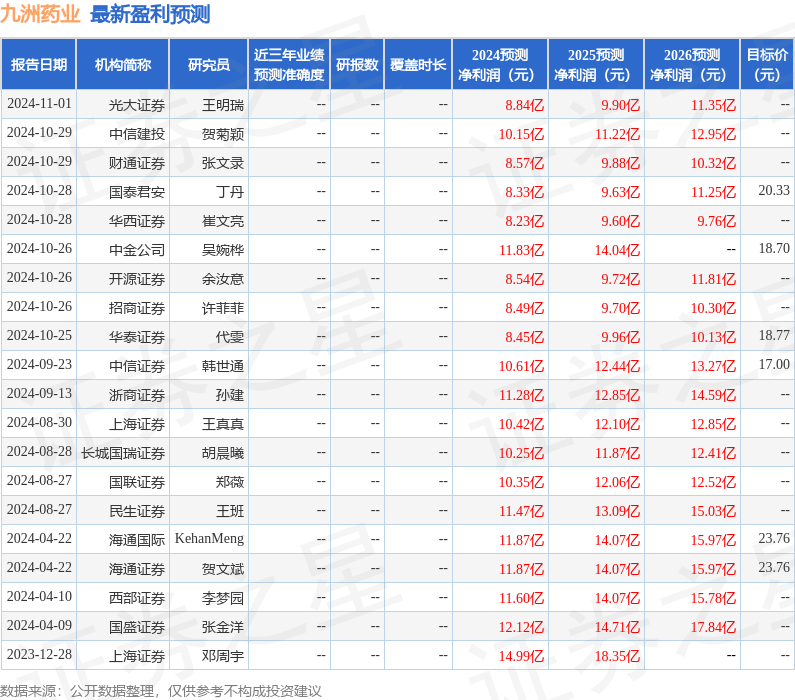The width and height of the screenshot is (795, 700).
Task: Click 8.84亿 profit value
Action: (524, 105)
